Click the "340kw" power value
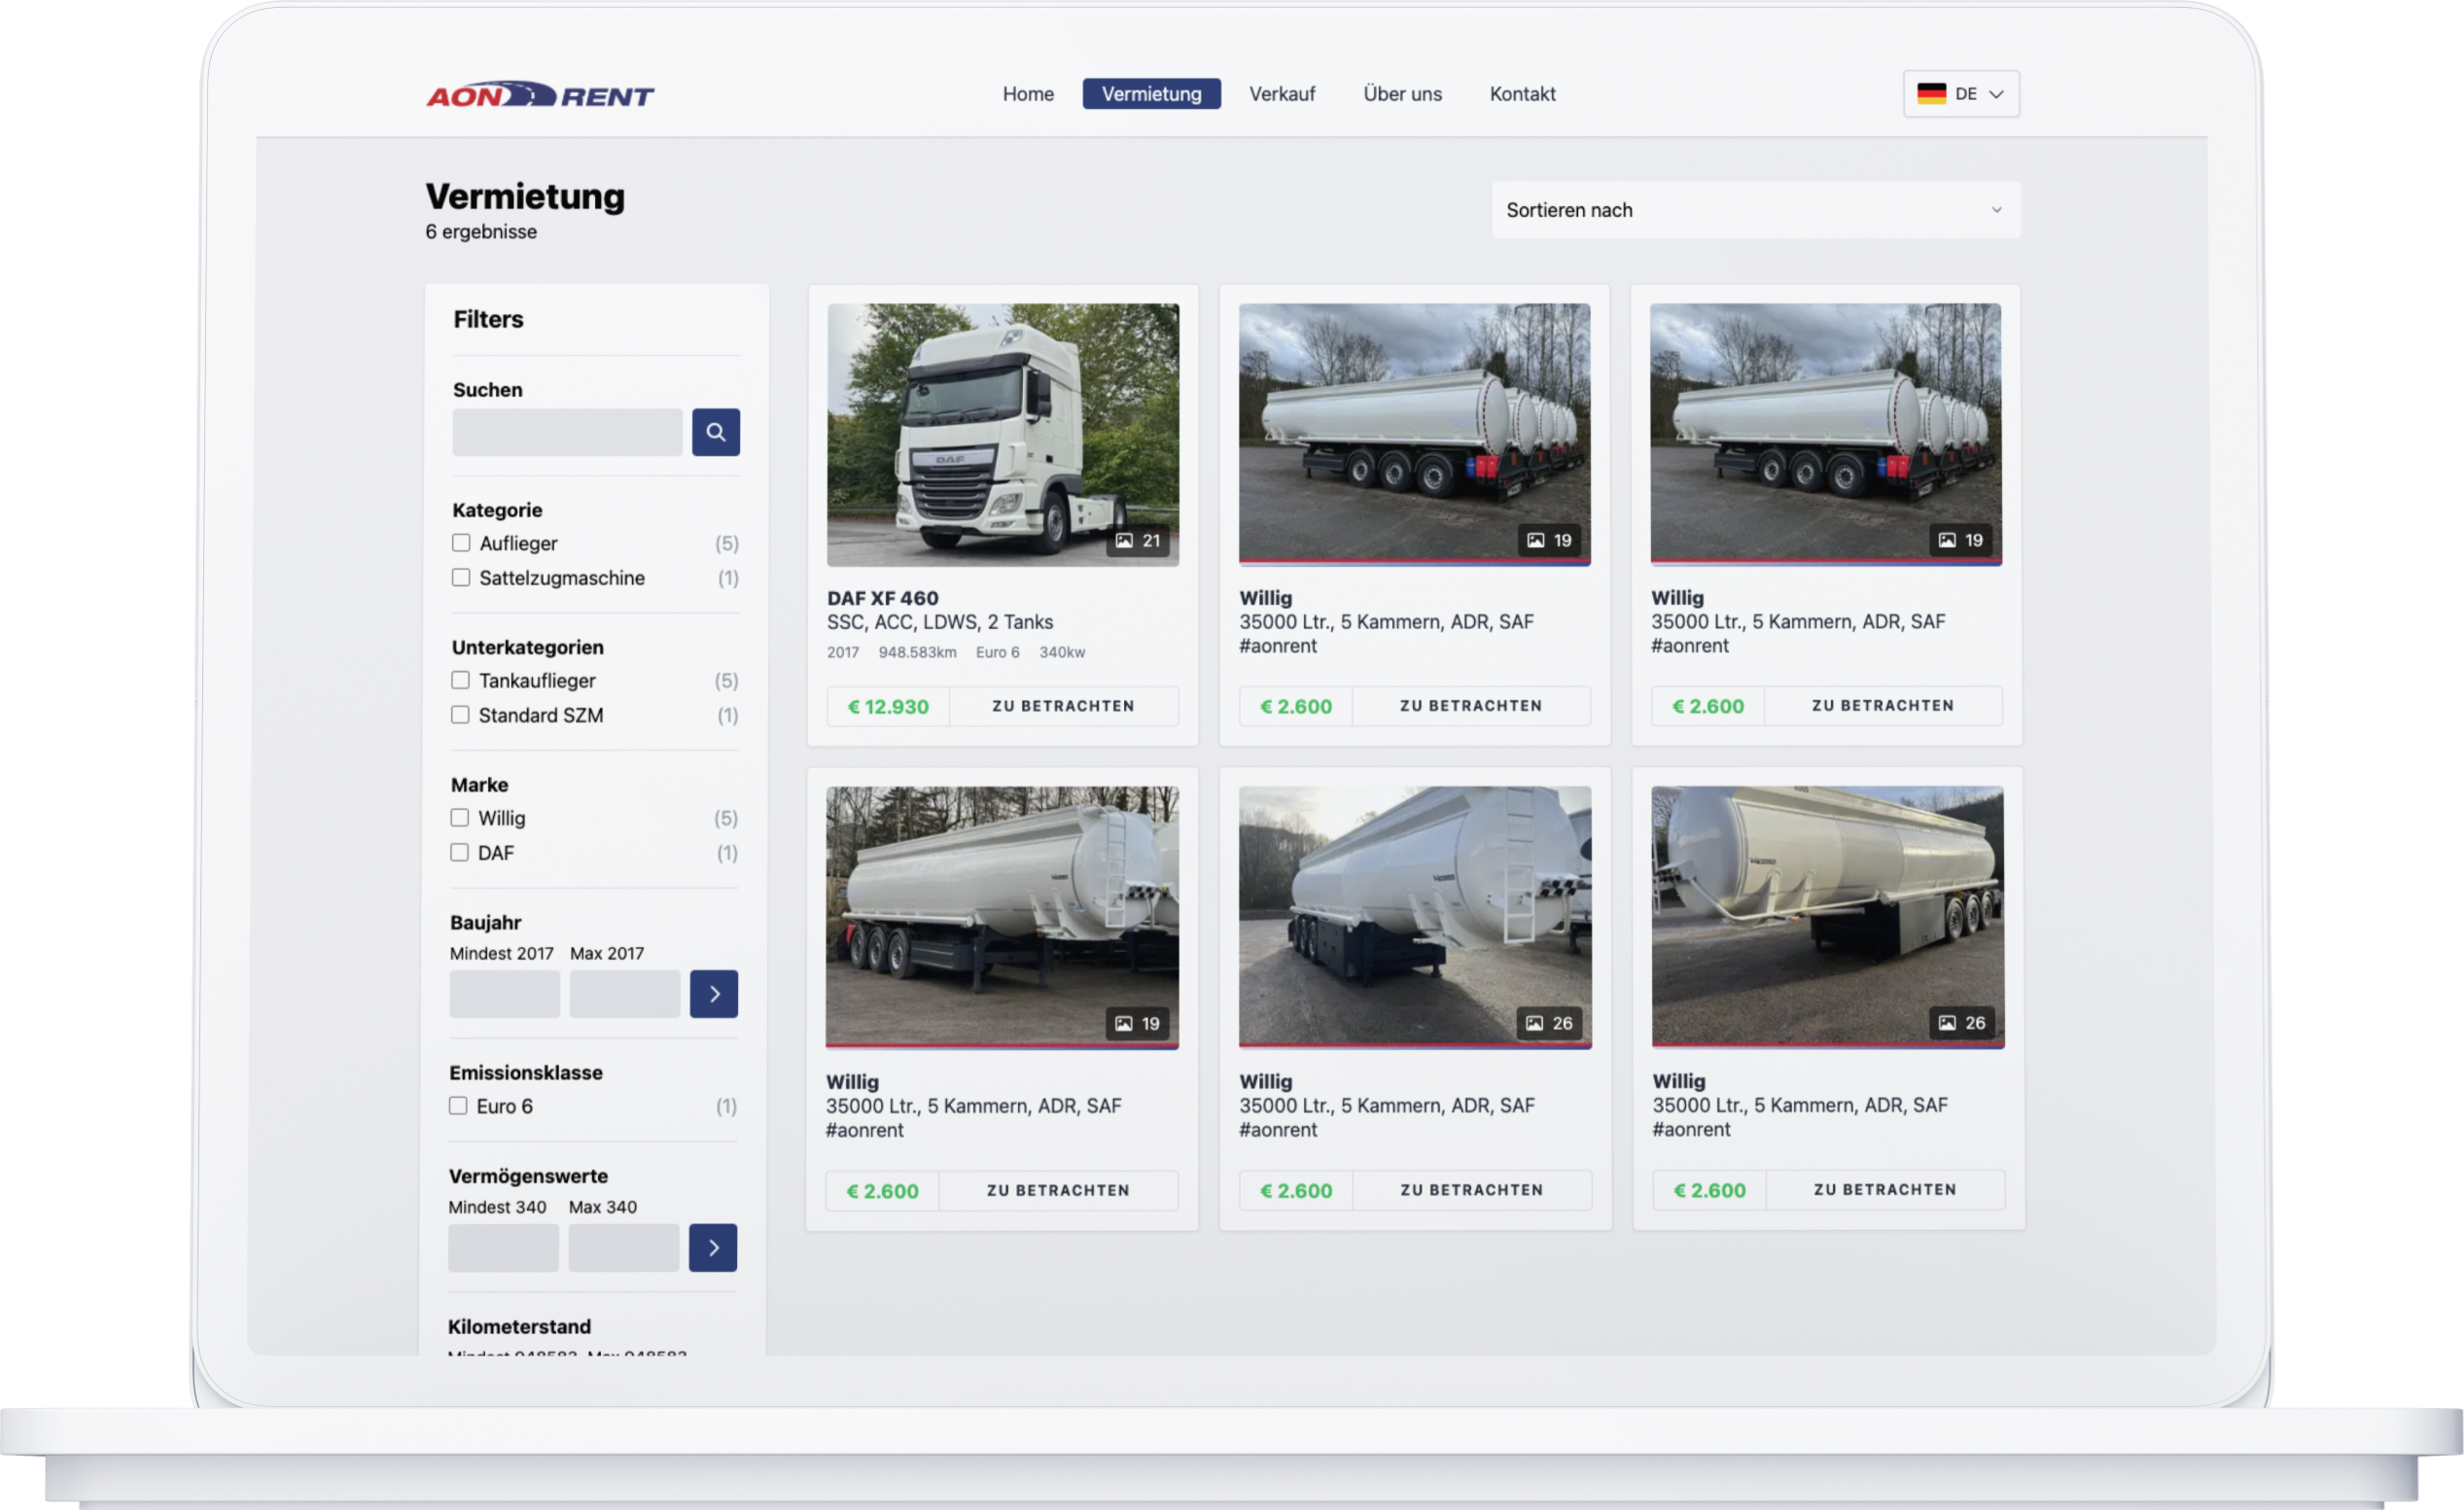 pos(1062,652)
